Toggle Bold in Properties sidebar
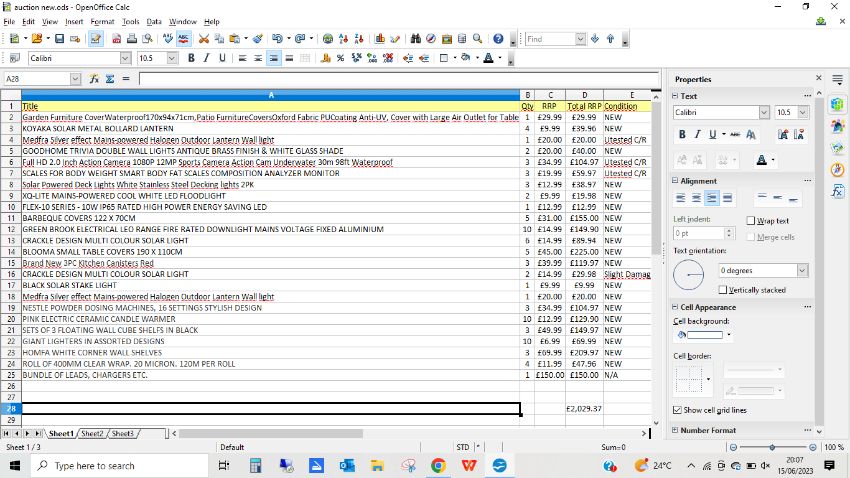Screen dimensions: 850x478 tap(682, 134)
